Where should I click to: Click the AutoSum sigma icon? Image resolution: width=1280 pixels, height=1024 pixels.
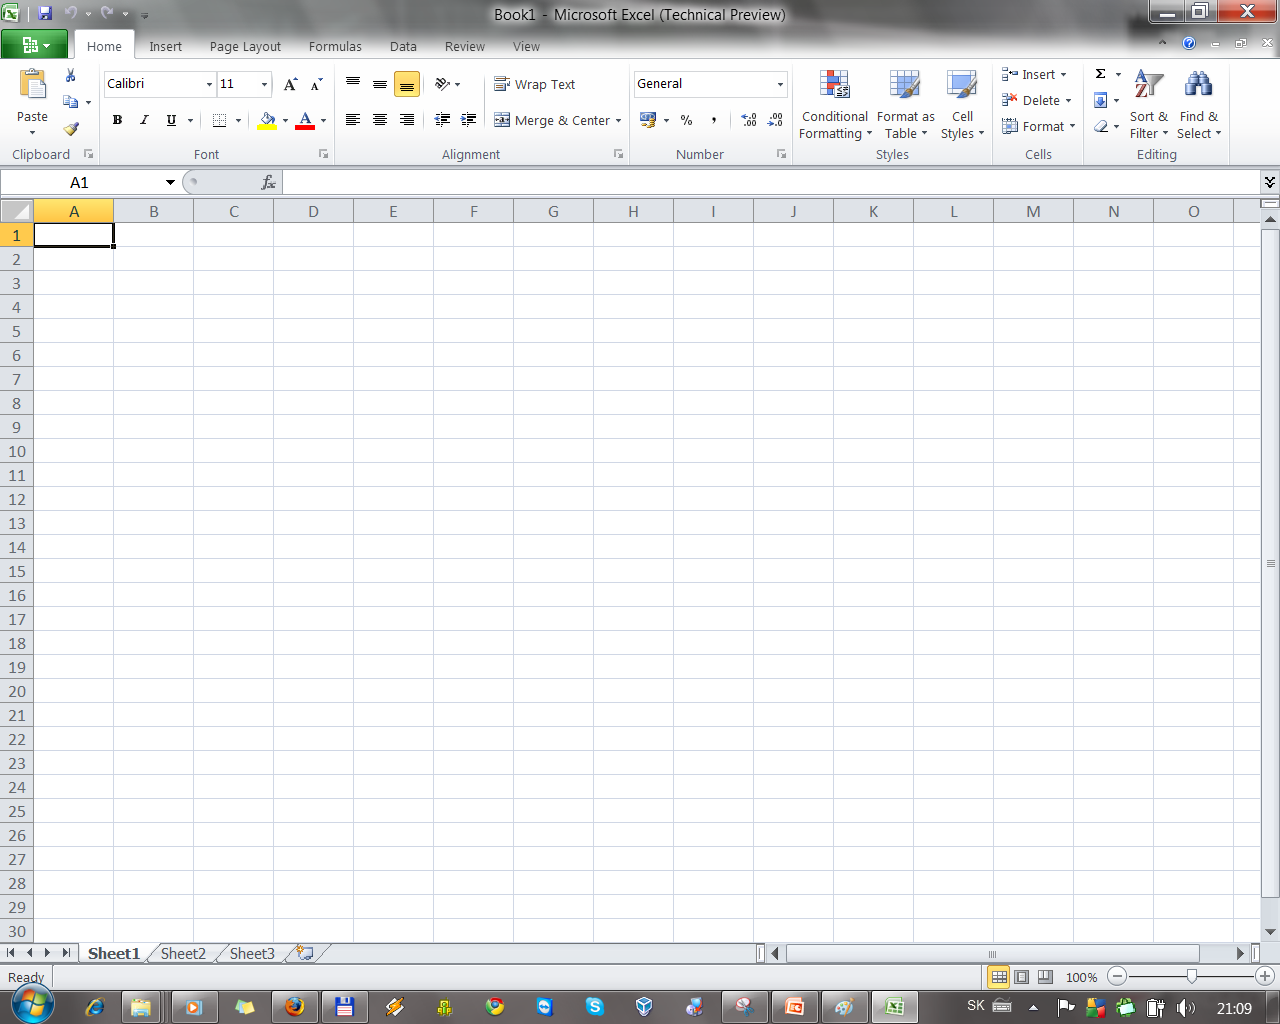pyautogui.click(x=1100, y=74)
